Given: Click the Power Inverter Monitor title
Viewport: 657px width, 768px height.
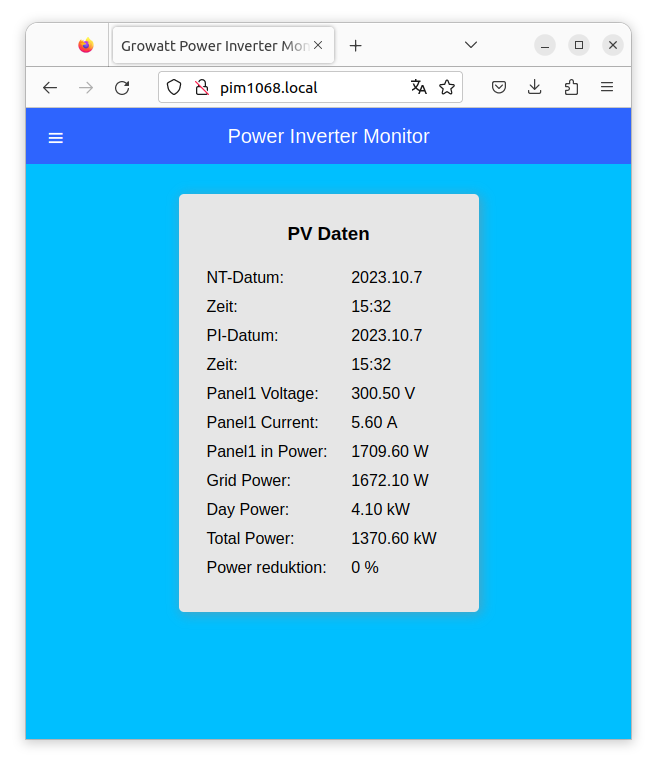Looking at the screenshot, I should point(328,137).
